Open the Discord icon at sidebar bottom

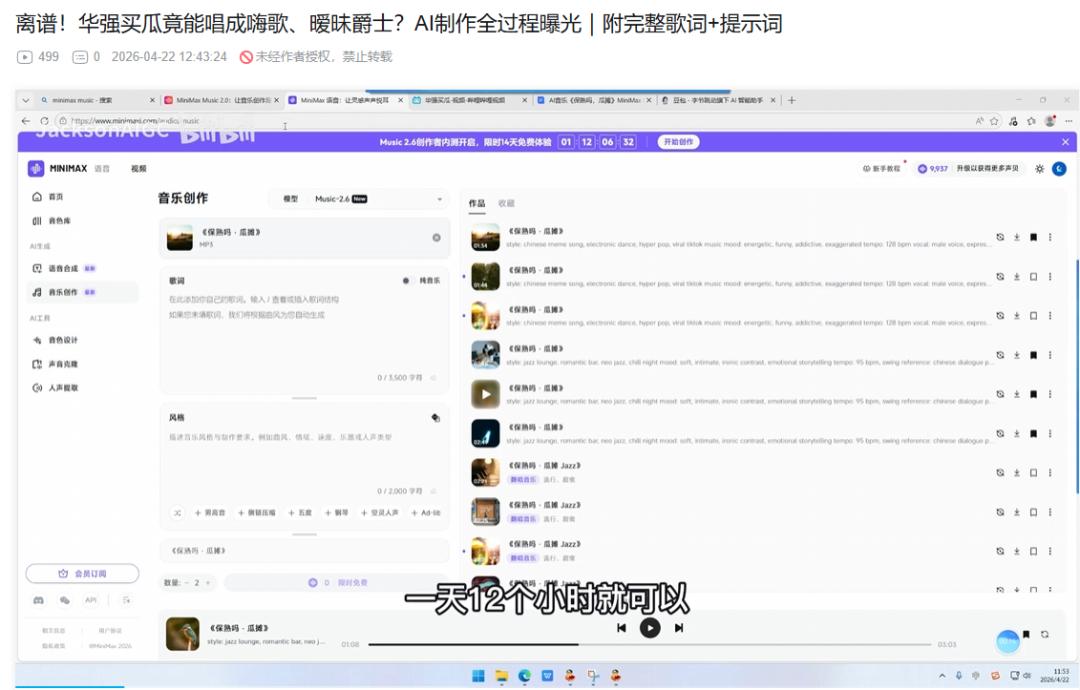click(39, 600)
